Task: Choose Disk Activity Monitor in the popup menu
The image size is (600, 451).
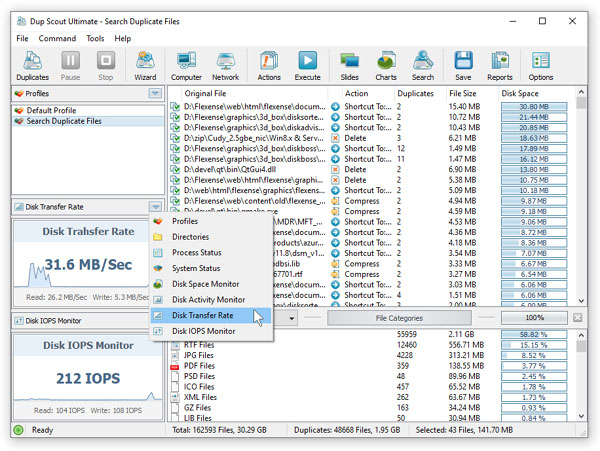Action: click(x=211, y=300)
